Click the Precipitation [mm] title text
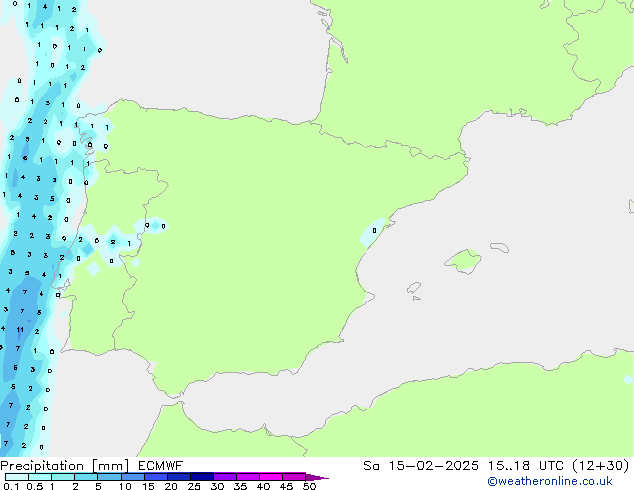Image resolution: width=634 pixels, height=490 pixels. click(65, 466)
